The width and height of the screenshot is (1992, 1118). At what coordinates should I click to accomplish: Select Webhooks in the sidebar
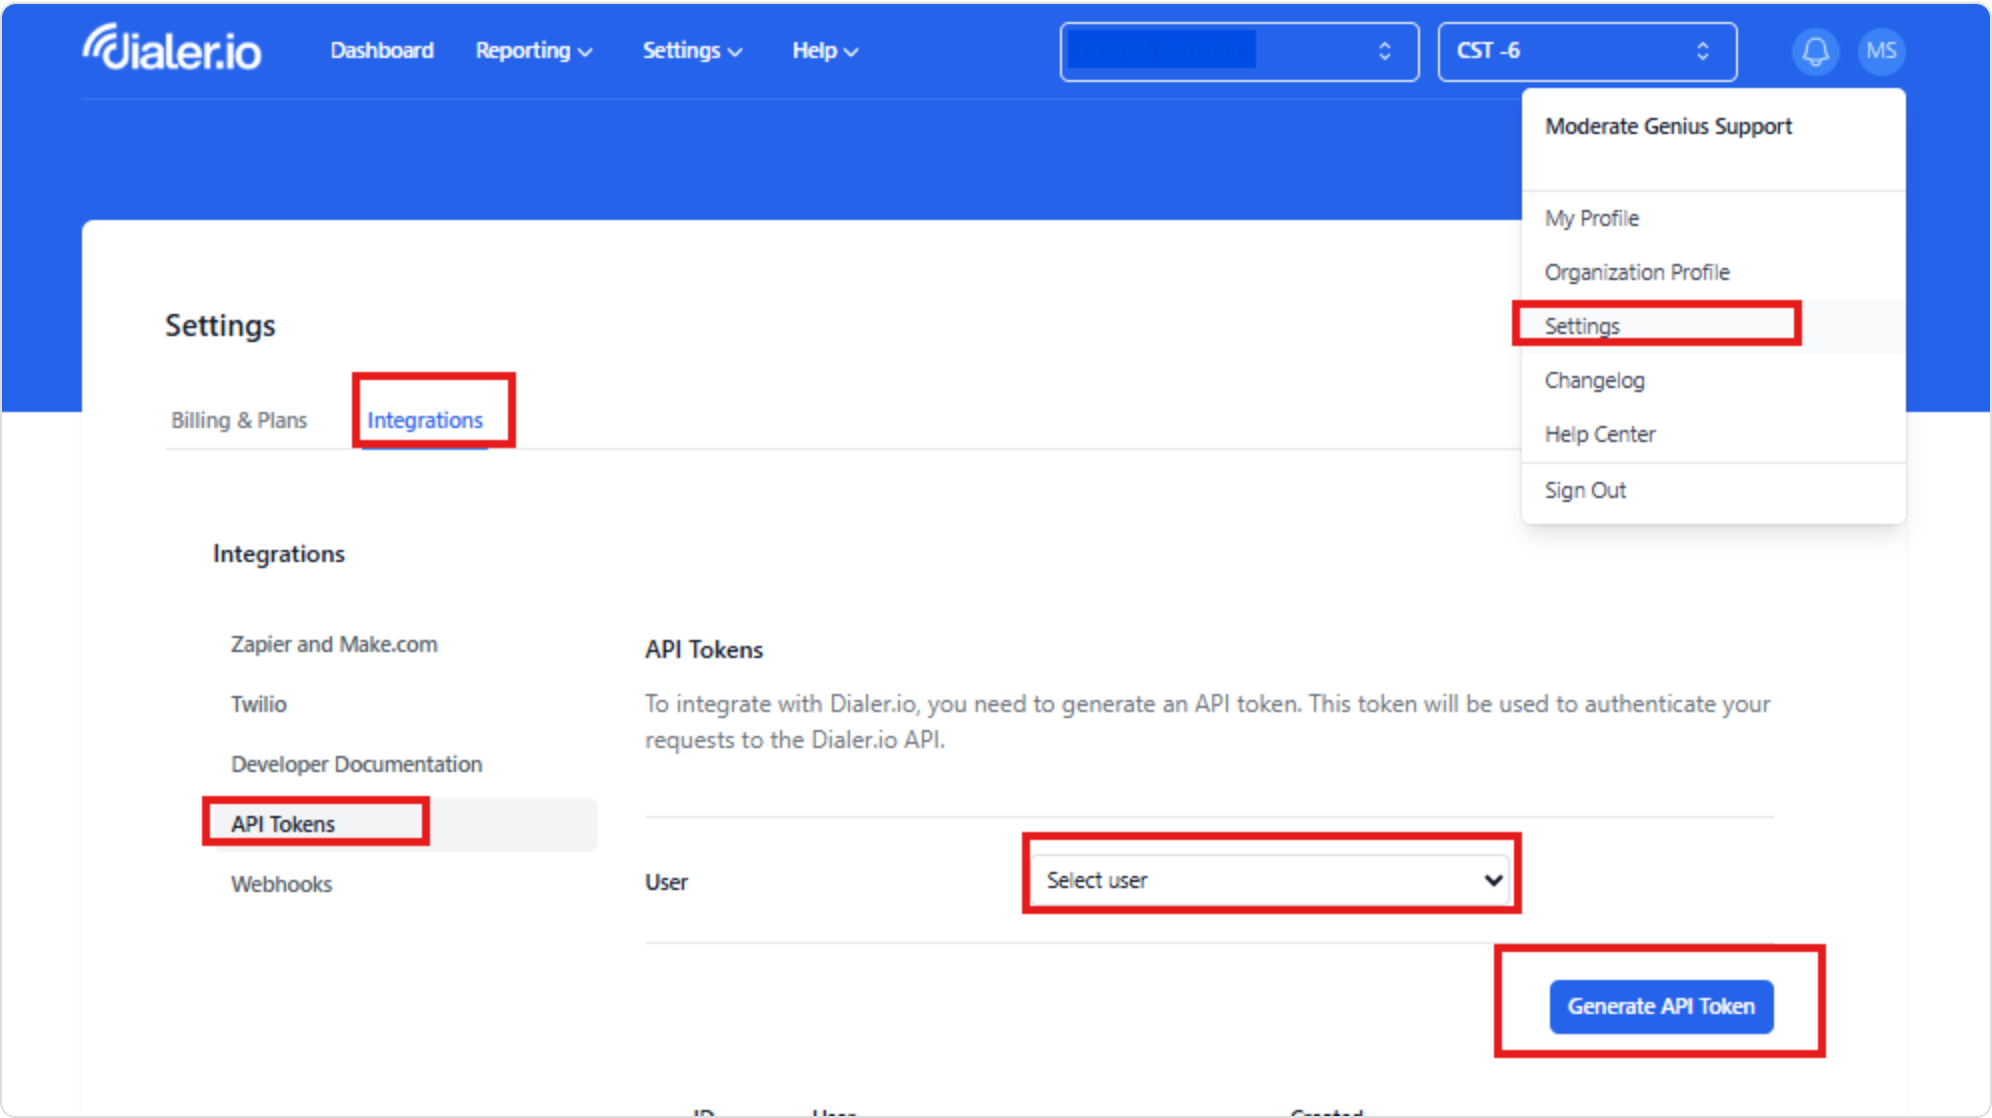tap(282, 884)
